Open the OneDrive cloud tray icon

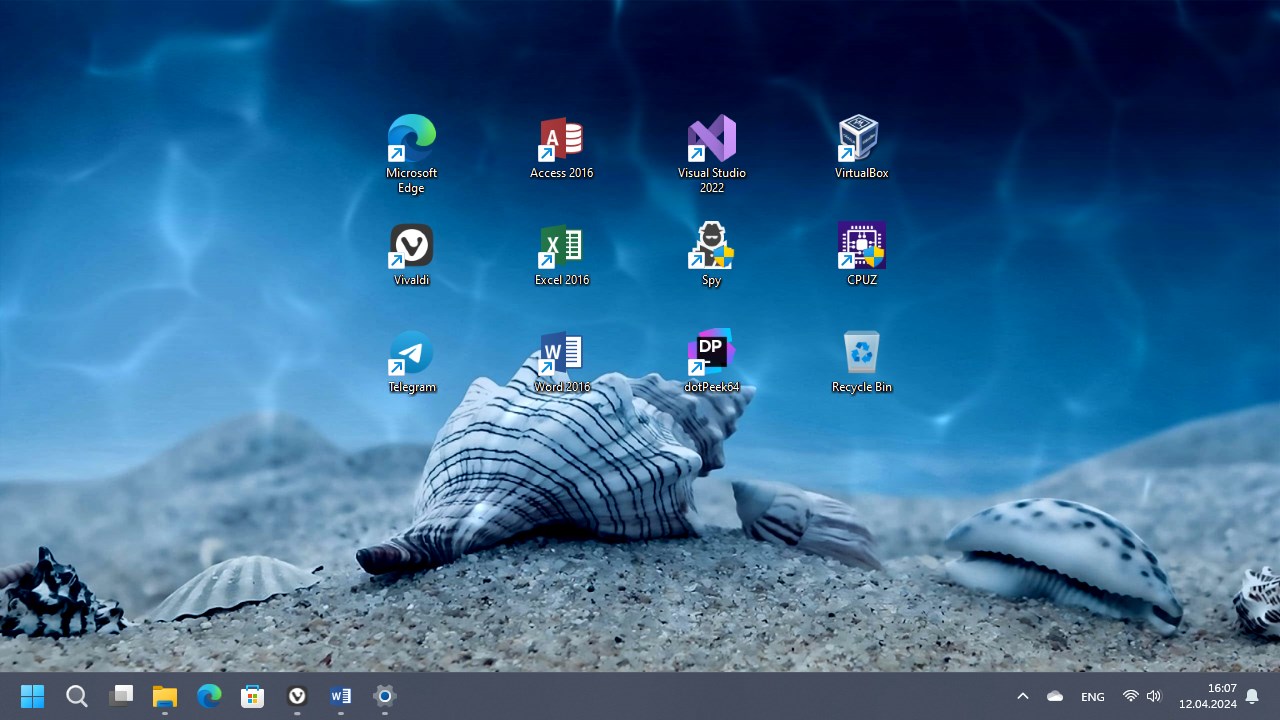pos(1055,696)
